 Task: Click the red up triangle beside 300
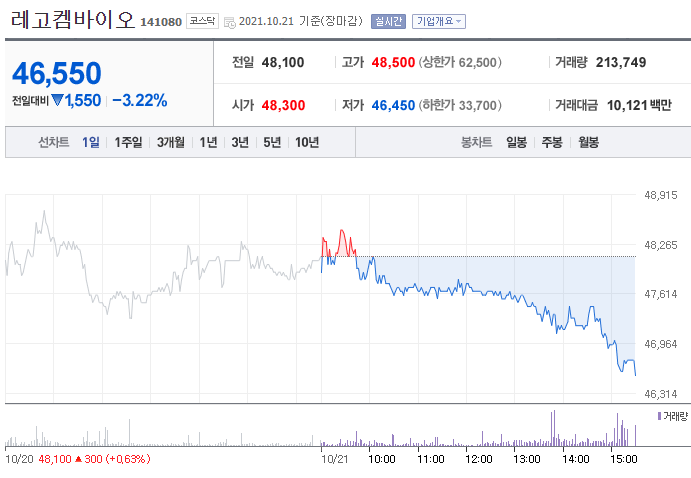pyautogui.click(x=78, y=459)
